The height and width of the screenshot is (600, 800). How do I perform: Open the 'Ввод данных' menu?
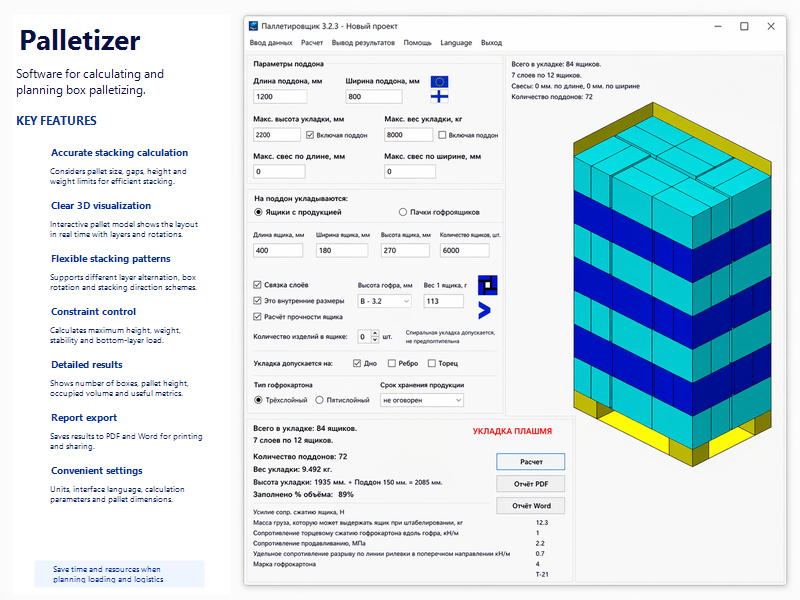[271, 43]
